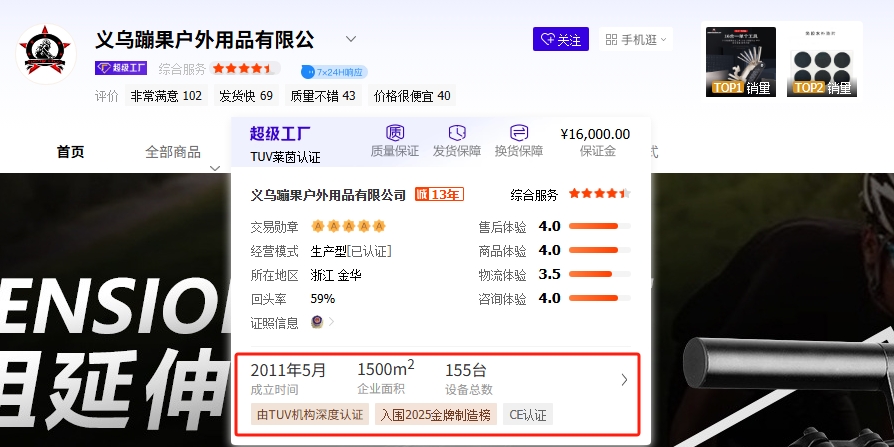Click the 非常满意 102 review tag
This screenshot has height=447, width=894.
click(x=166, y=96)
